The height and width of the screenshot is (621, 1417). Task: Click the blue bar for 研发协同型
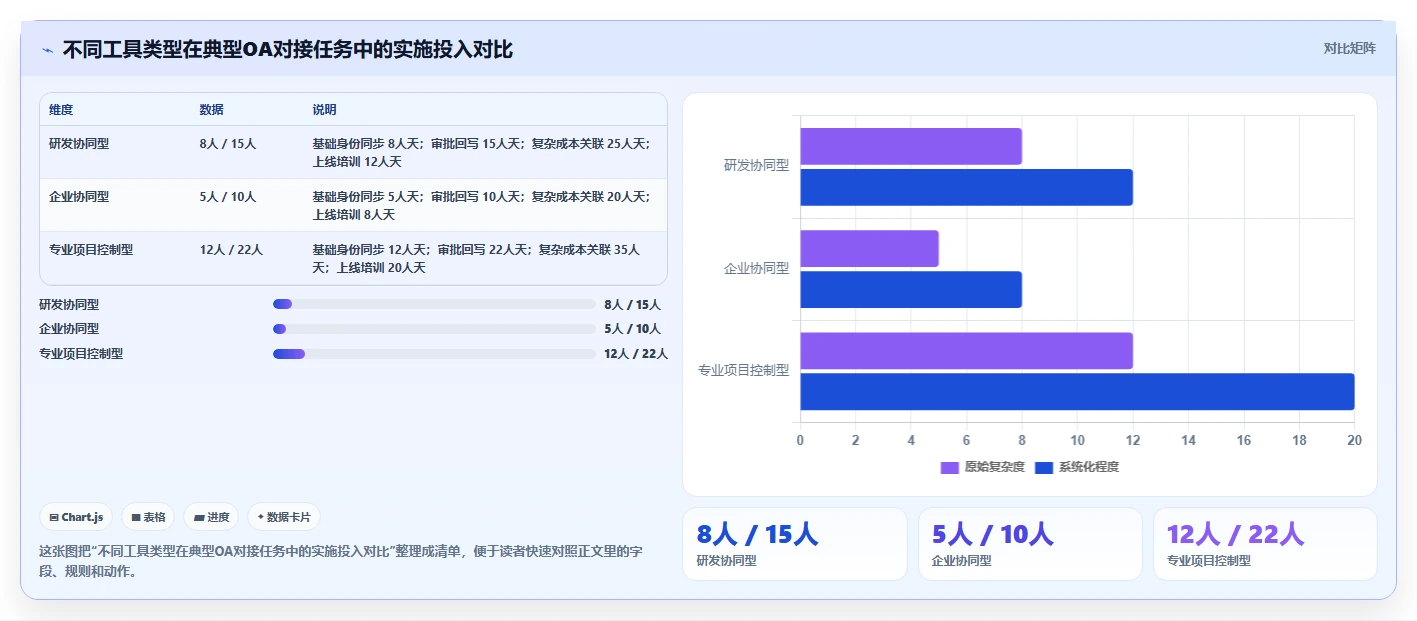pos(966,187)
